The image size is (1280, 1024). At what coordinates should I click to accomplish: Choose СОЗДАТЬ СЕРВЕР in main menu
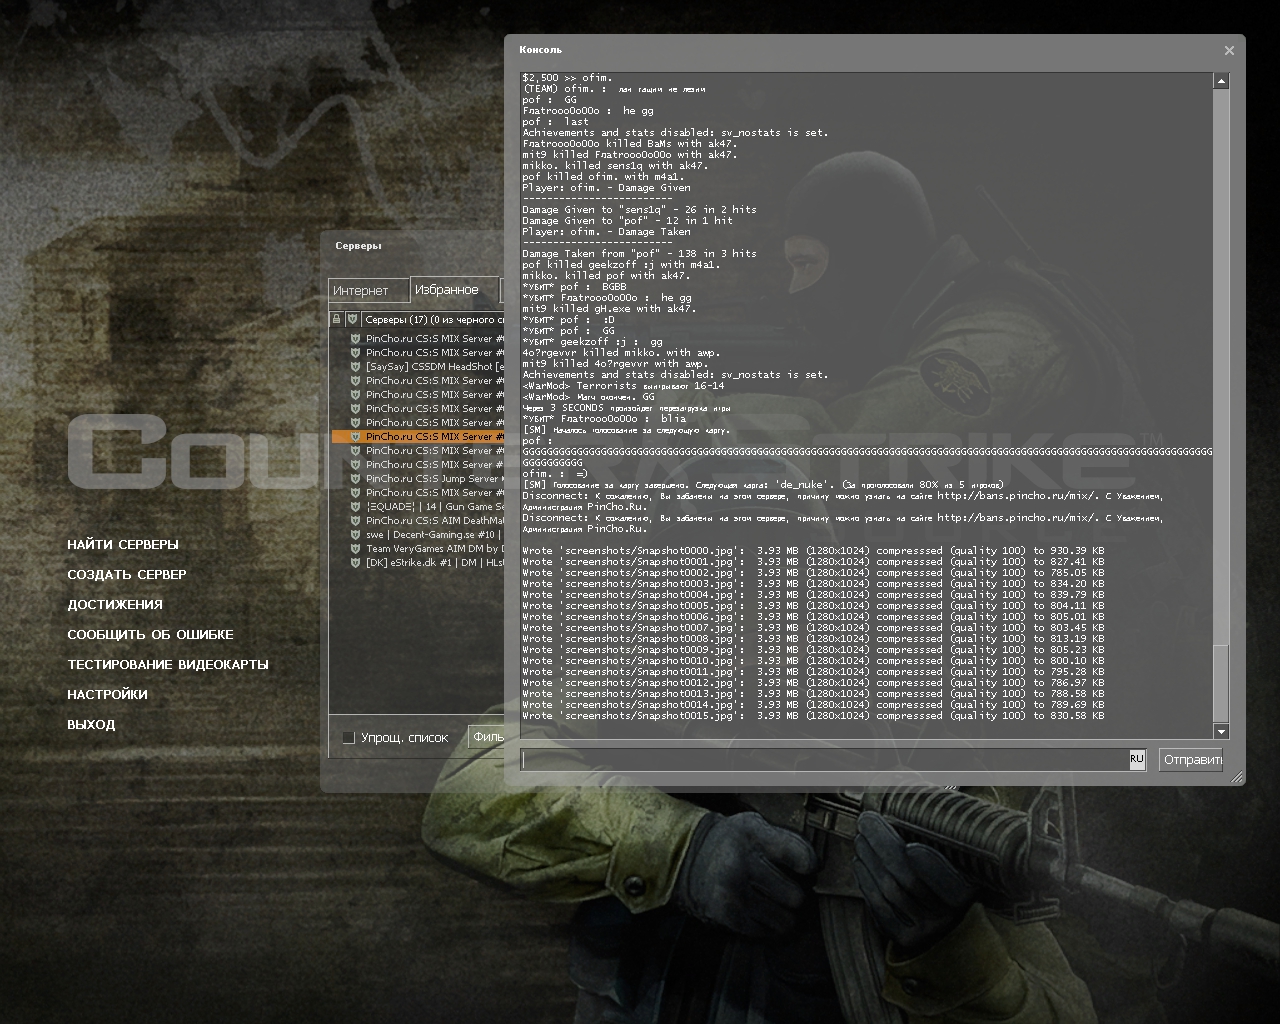[127, 575]
